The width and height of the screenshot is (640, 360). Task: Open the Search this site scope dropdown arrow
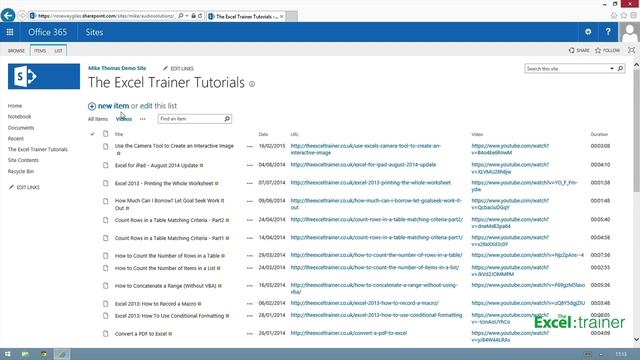point(612,69)
